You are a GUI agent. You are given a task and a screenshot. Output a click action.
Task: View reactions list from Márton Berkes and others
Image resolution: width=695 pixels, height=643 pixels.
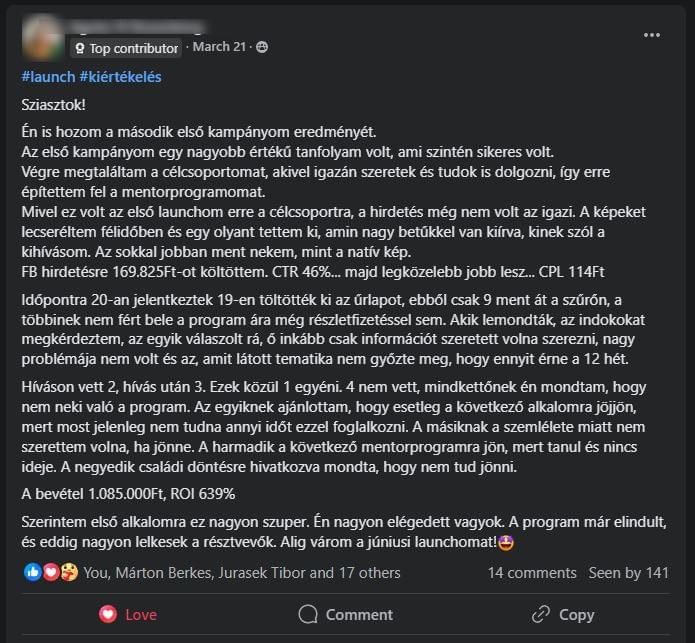point(242,573)
